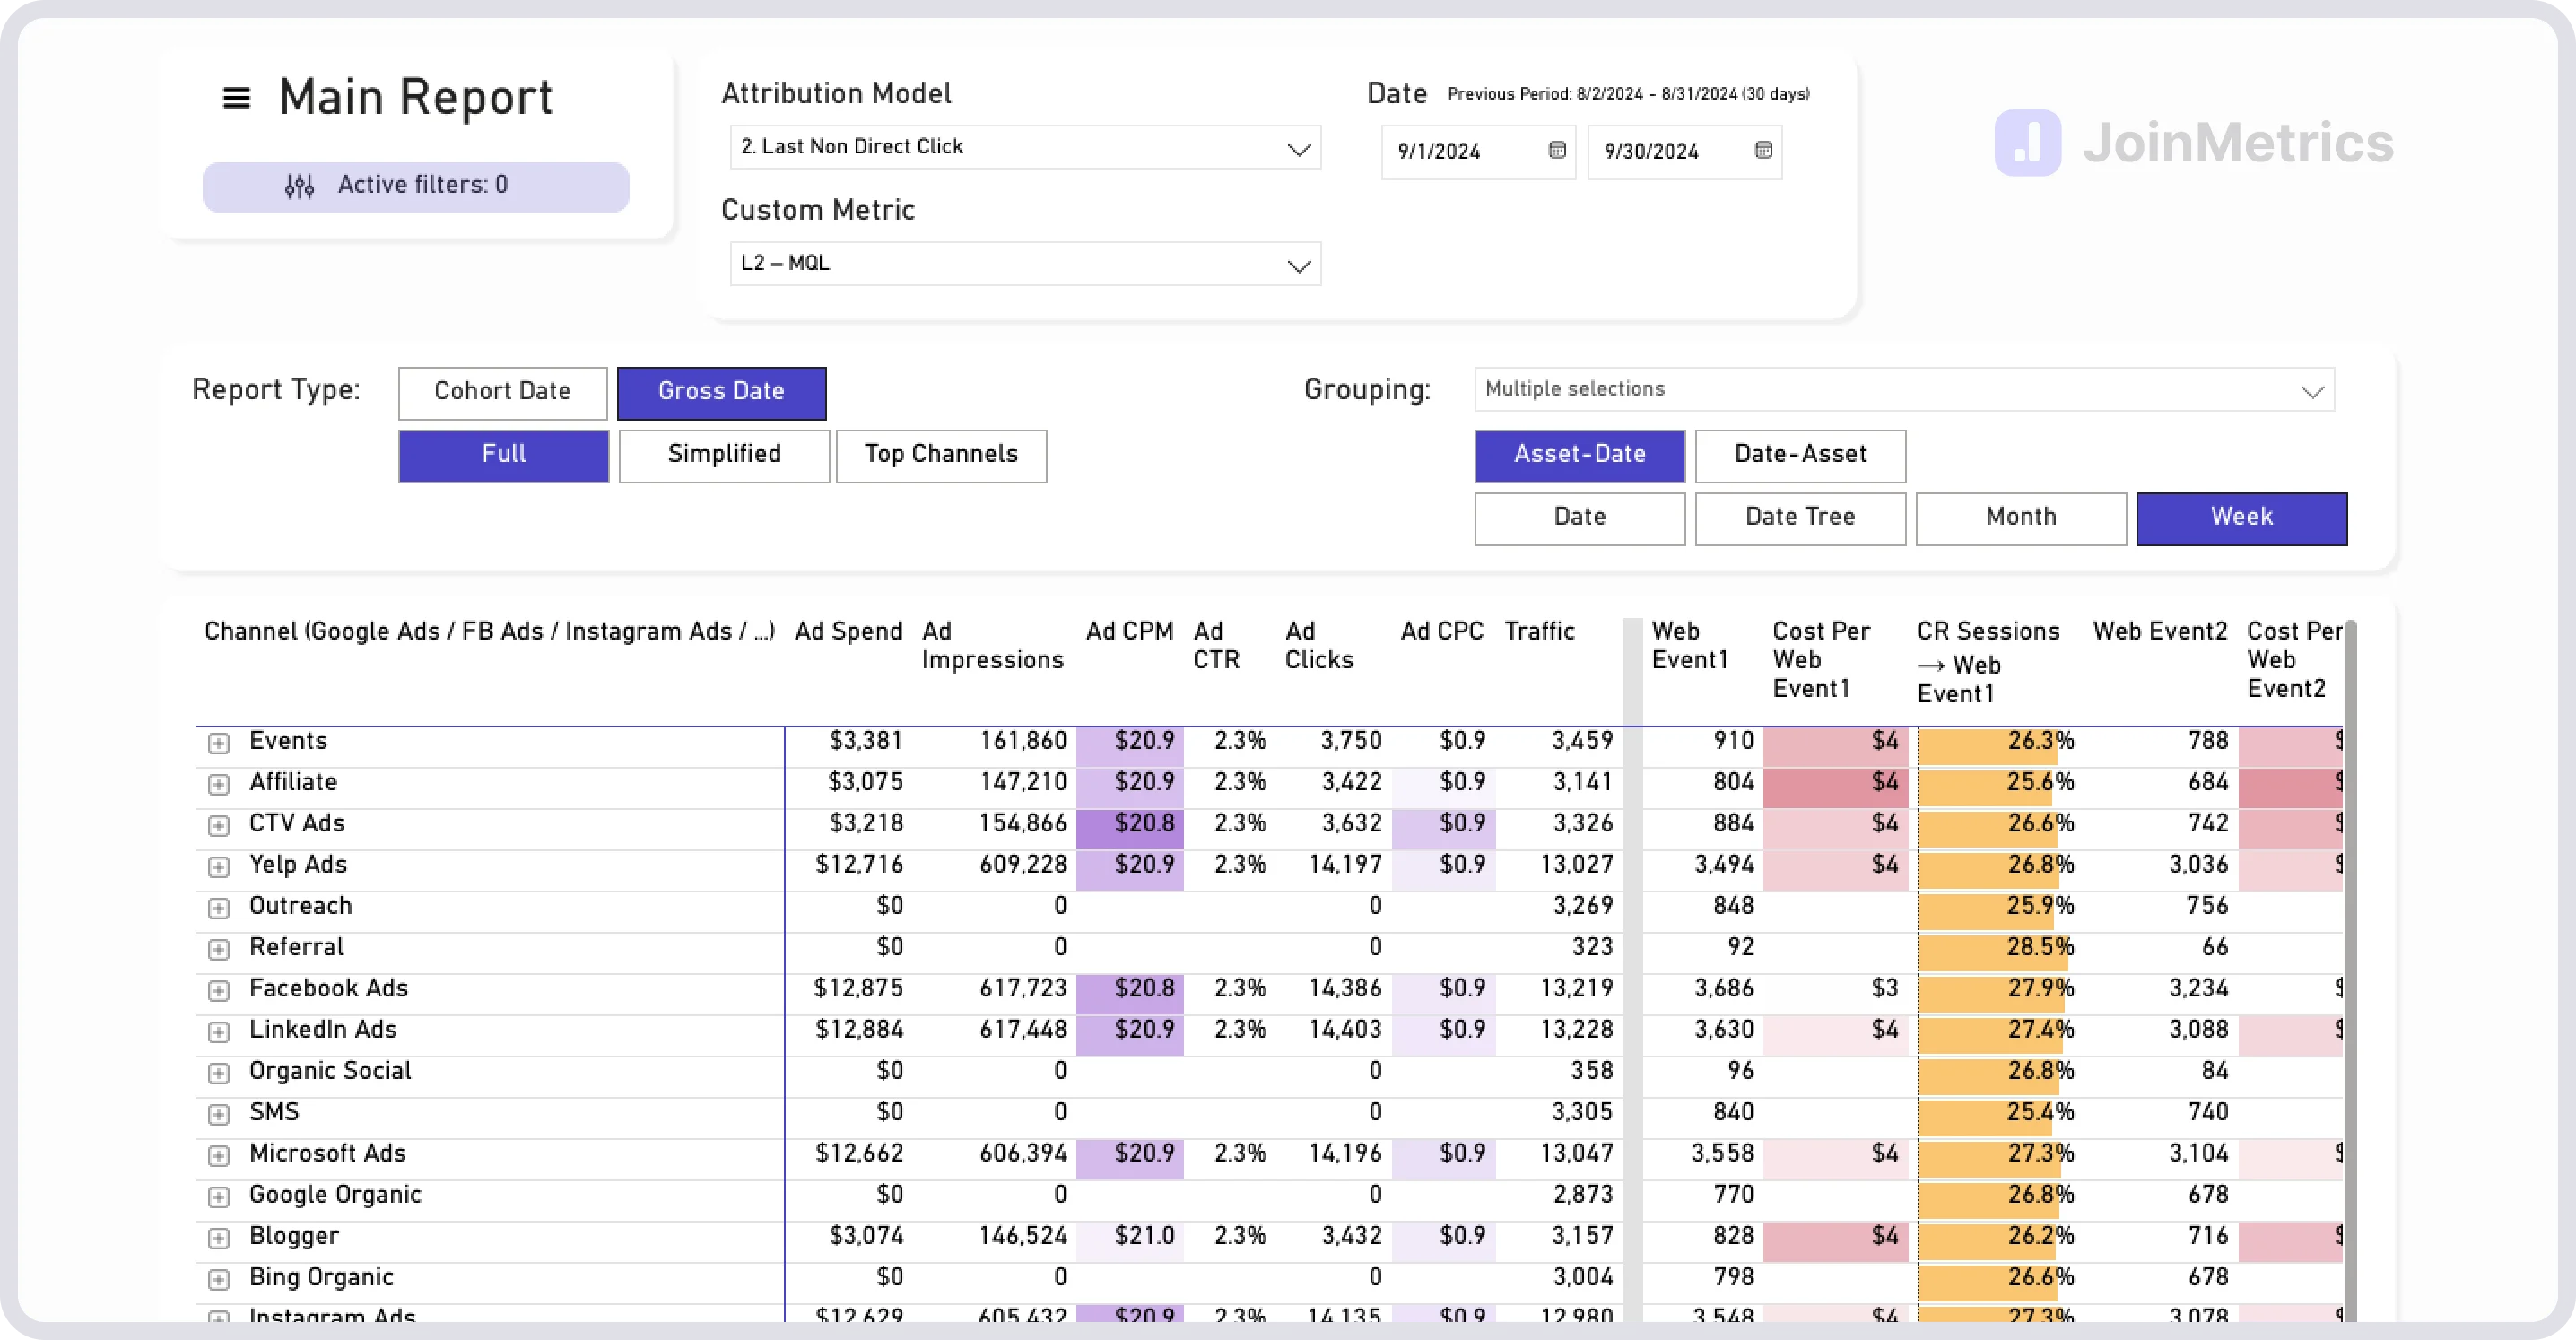This screenshot has height=1340, width=2576.
Task: Expand the Yelp Ads row via plus icon
Action: [x=219, y=867]
